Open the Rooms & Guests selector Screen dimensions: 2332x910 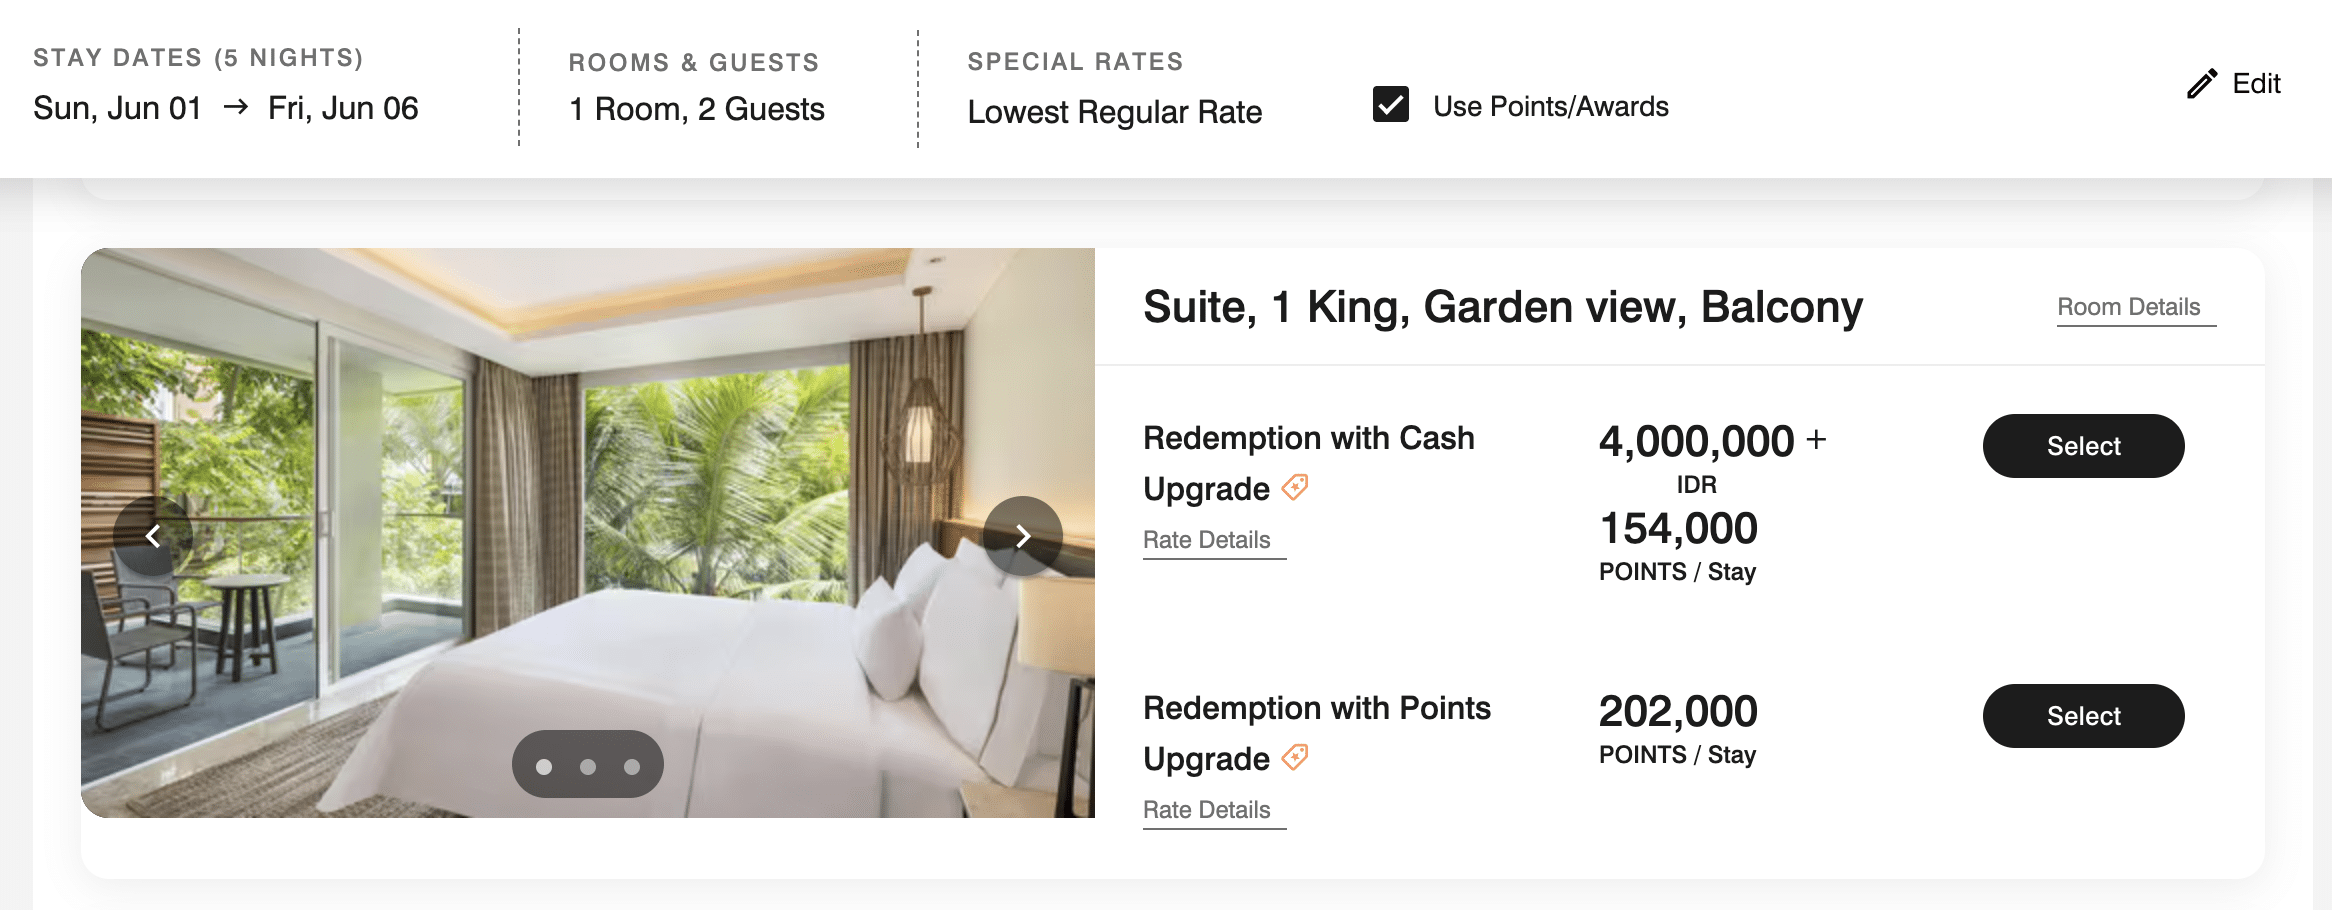click(x=697, y=109)
